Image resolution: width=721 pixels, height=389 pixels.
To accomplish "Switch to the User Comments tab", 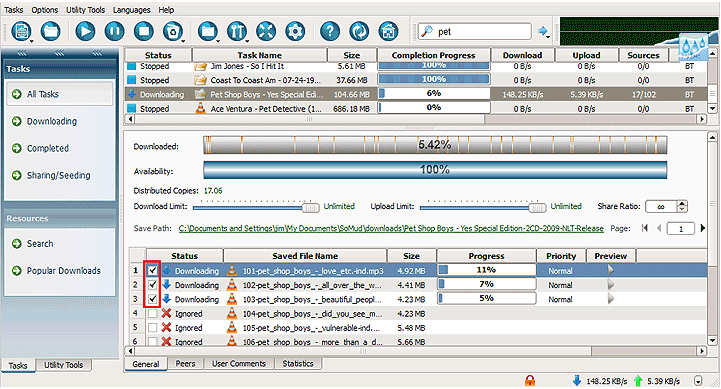I will pyautogui.click(x=239, y=364).
